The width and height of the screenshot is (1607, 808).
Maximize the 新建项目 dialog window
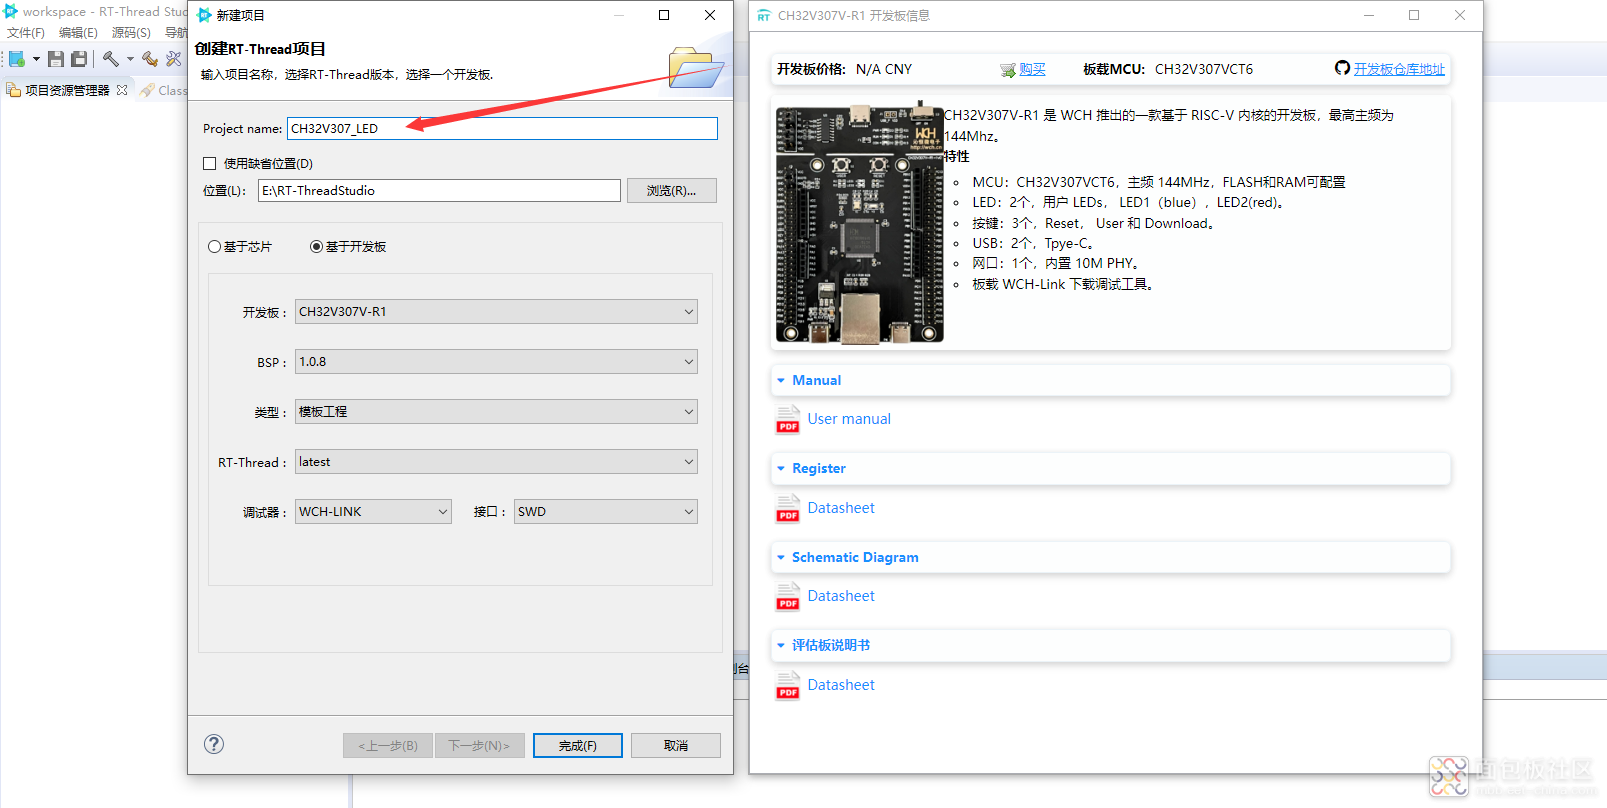click(664, 15)
